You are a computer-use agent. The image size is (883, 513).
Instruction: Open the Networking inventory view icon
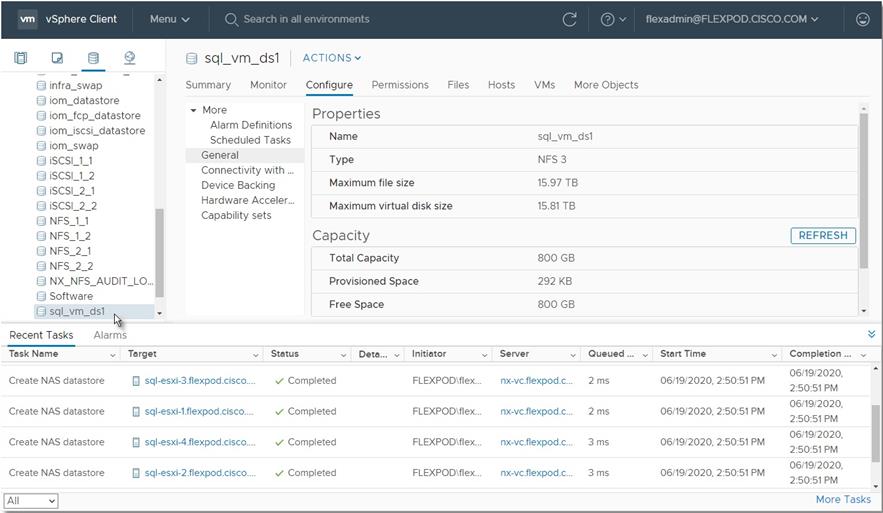coord(130,58)
